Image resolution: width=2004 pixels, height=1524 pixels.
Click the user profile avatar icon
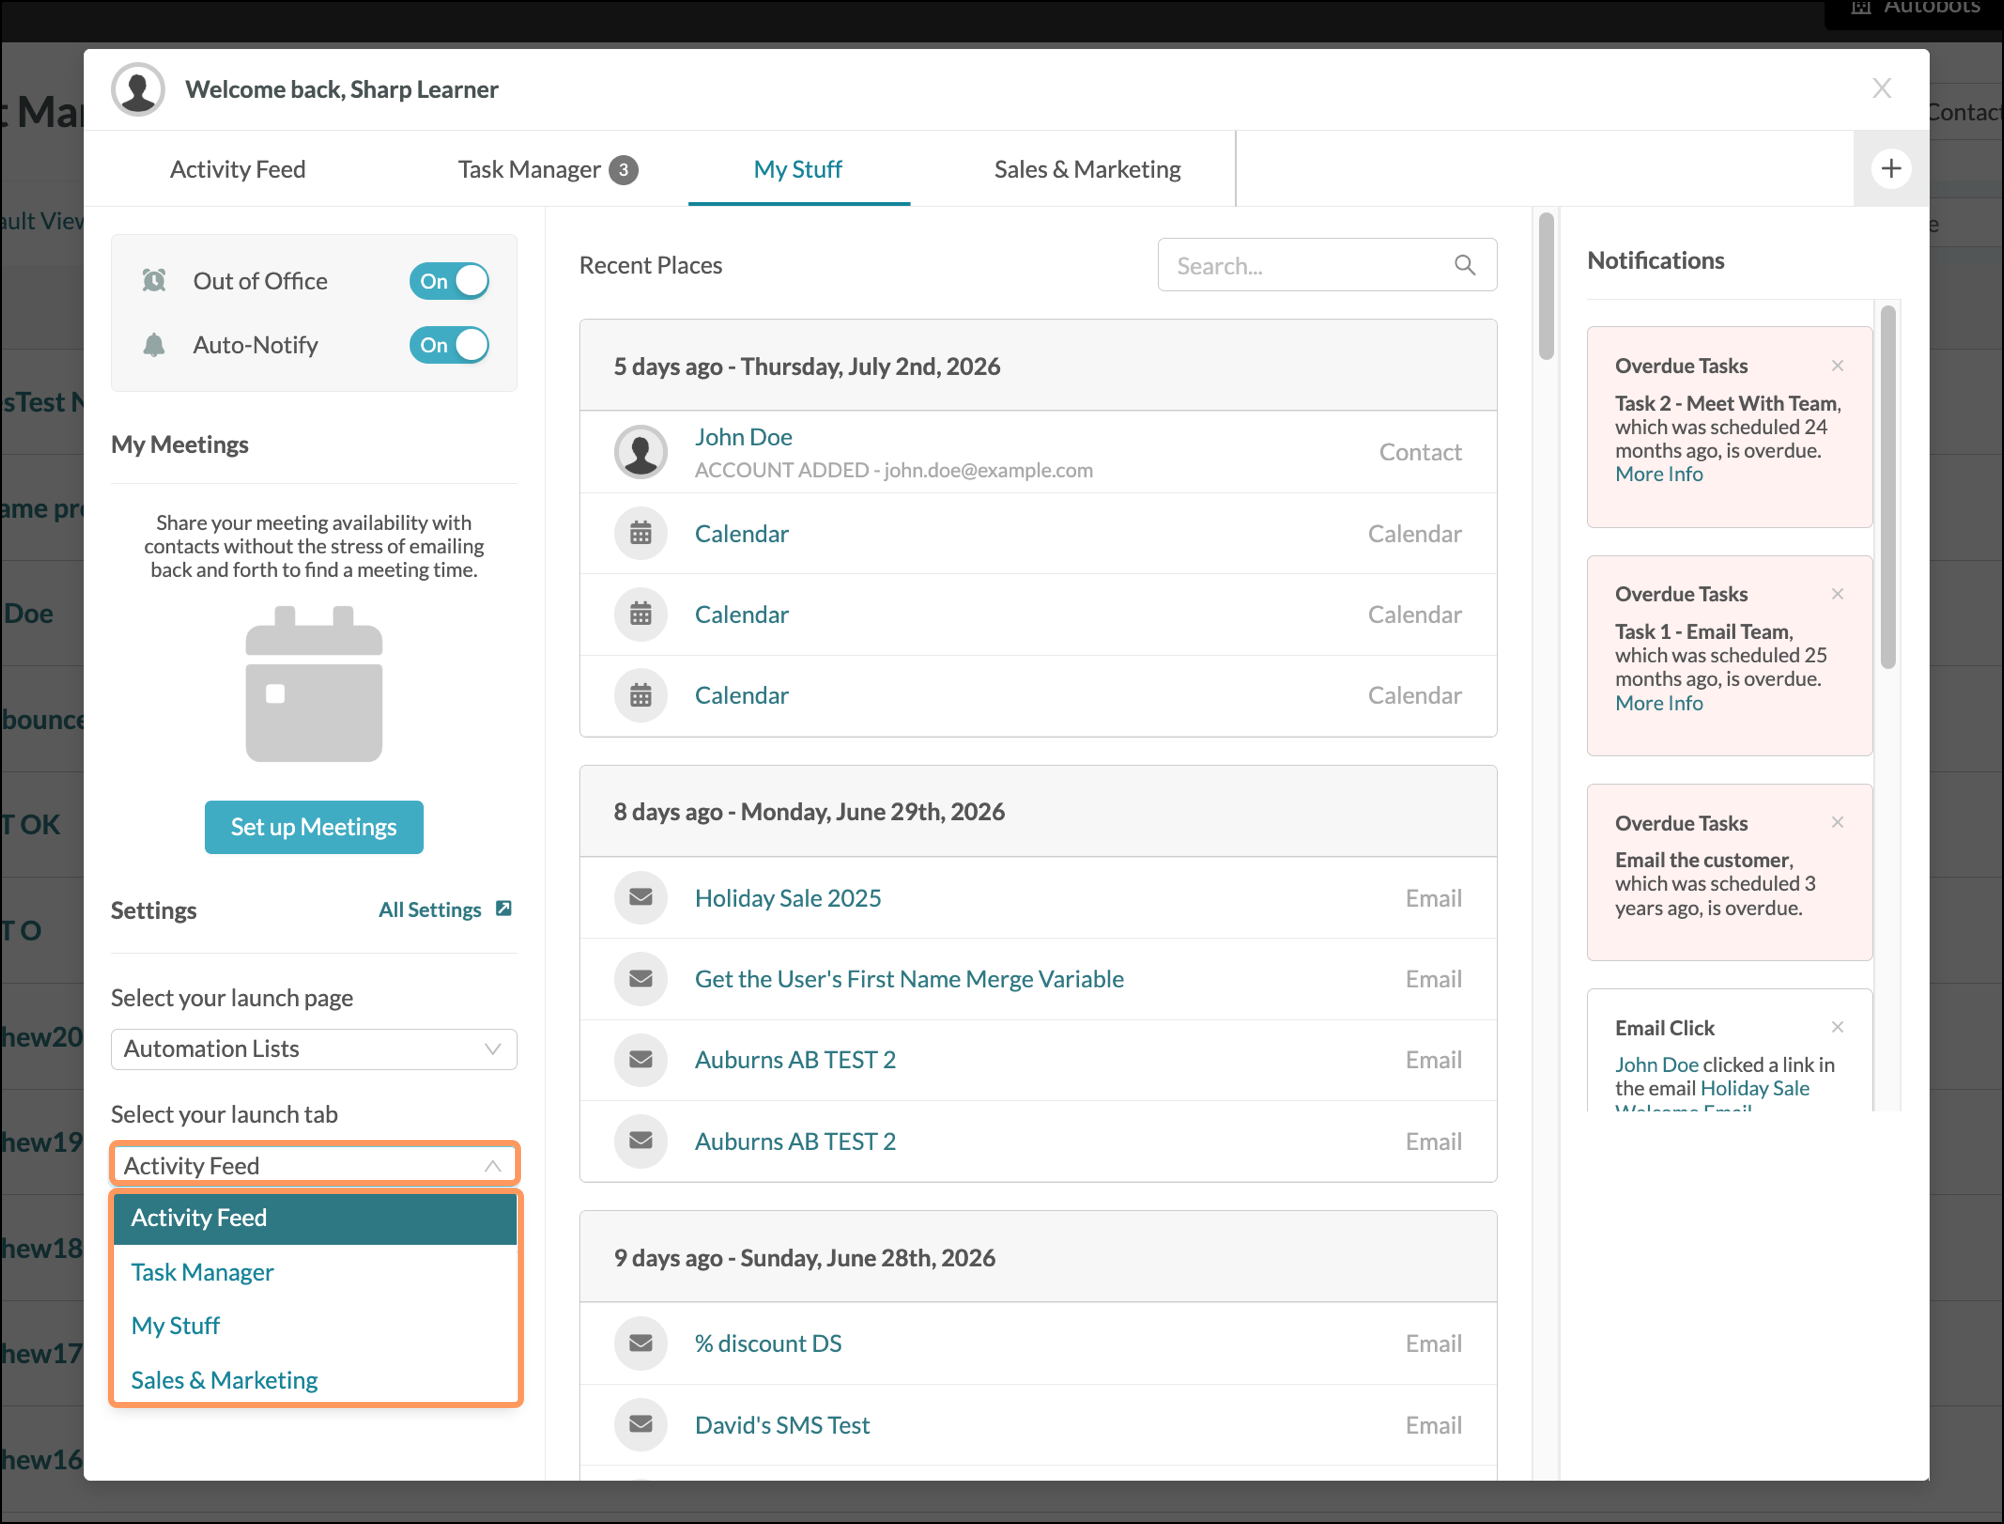(x=138, y=89)
